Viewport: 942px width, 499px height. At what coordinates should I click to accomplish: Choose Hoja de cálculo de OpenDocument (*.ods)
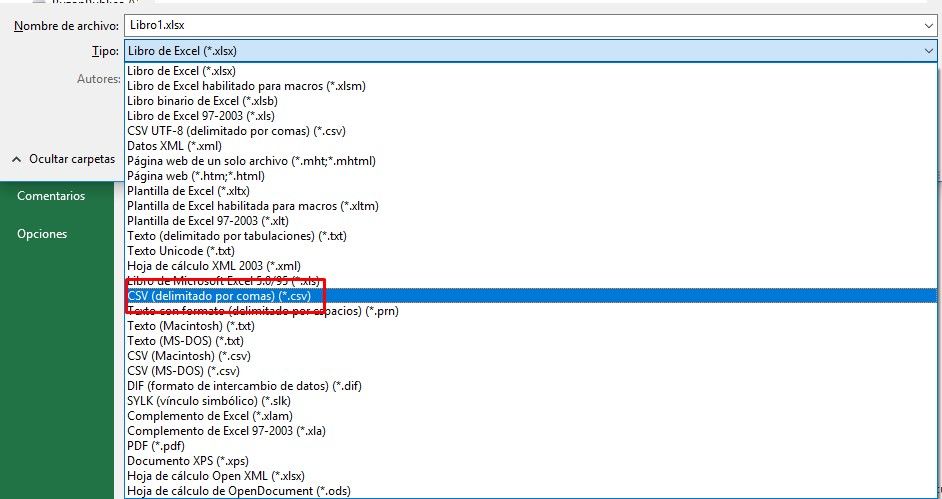click(530, 491)
